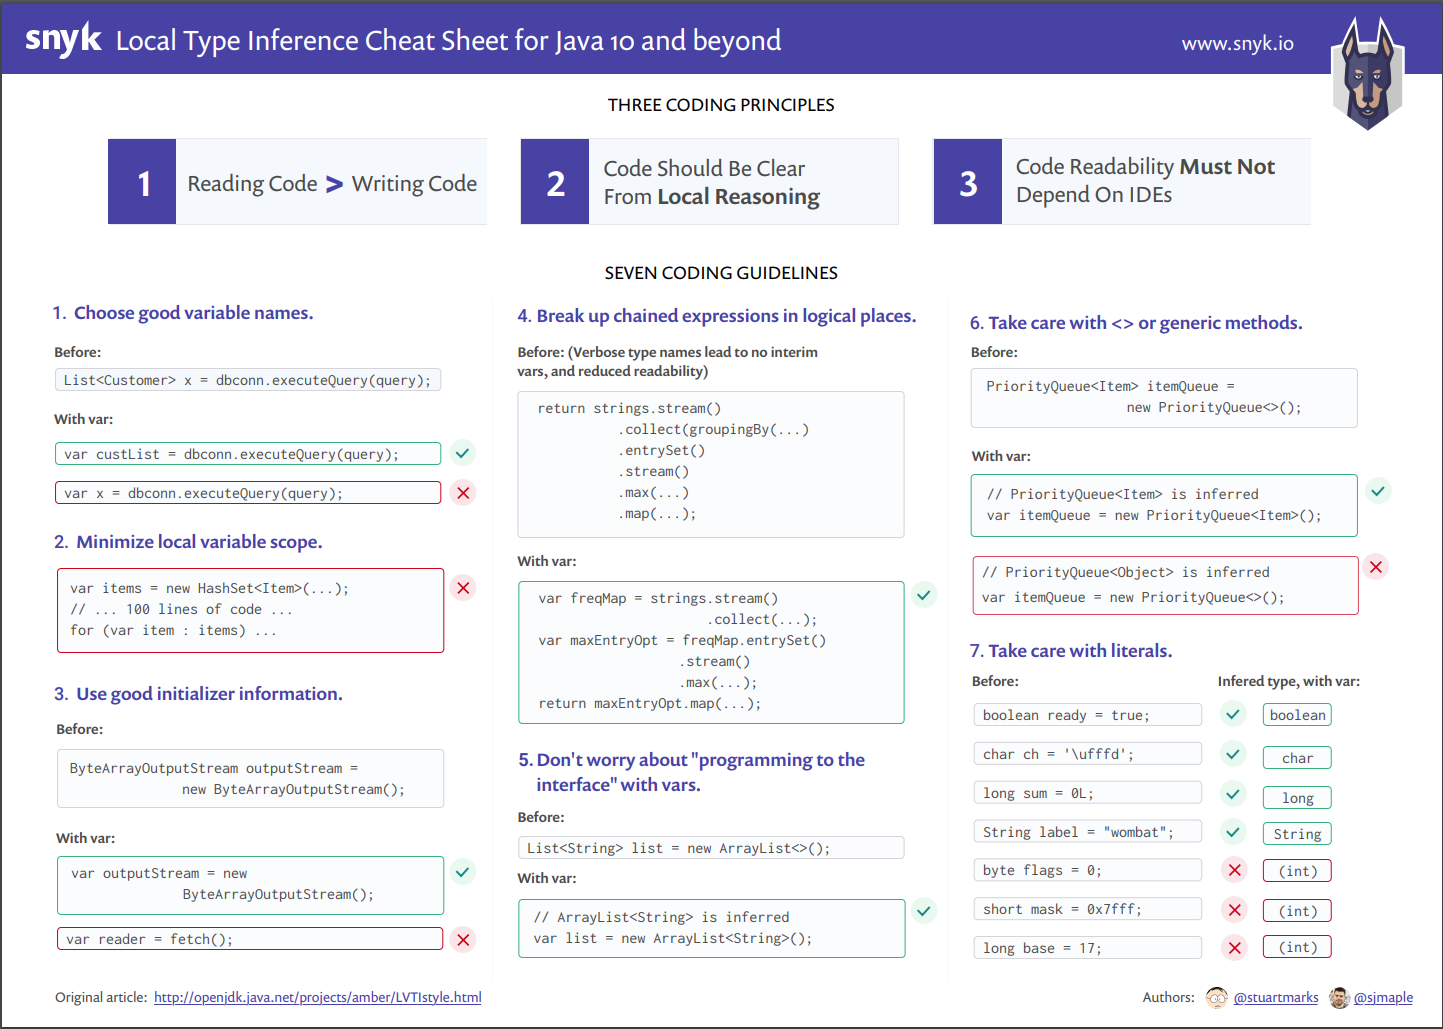Click red cross next to byte flags

pos(1235,870)
